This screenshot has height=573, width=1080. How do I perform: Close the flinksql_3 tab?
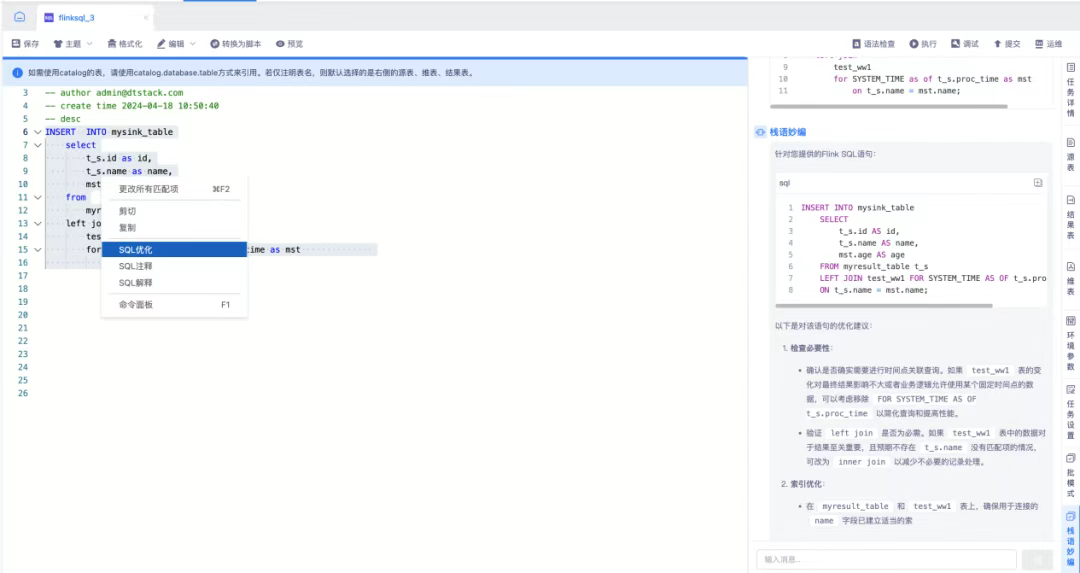point(146,17)
